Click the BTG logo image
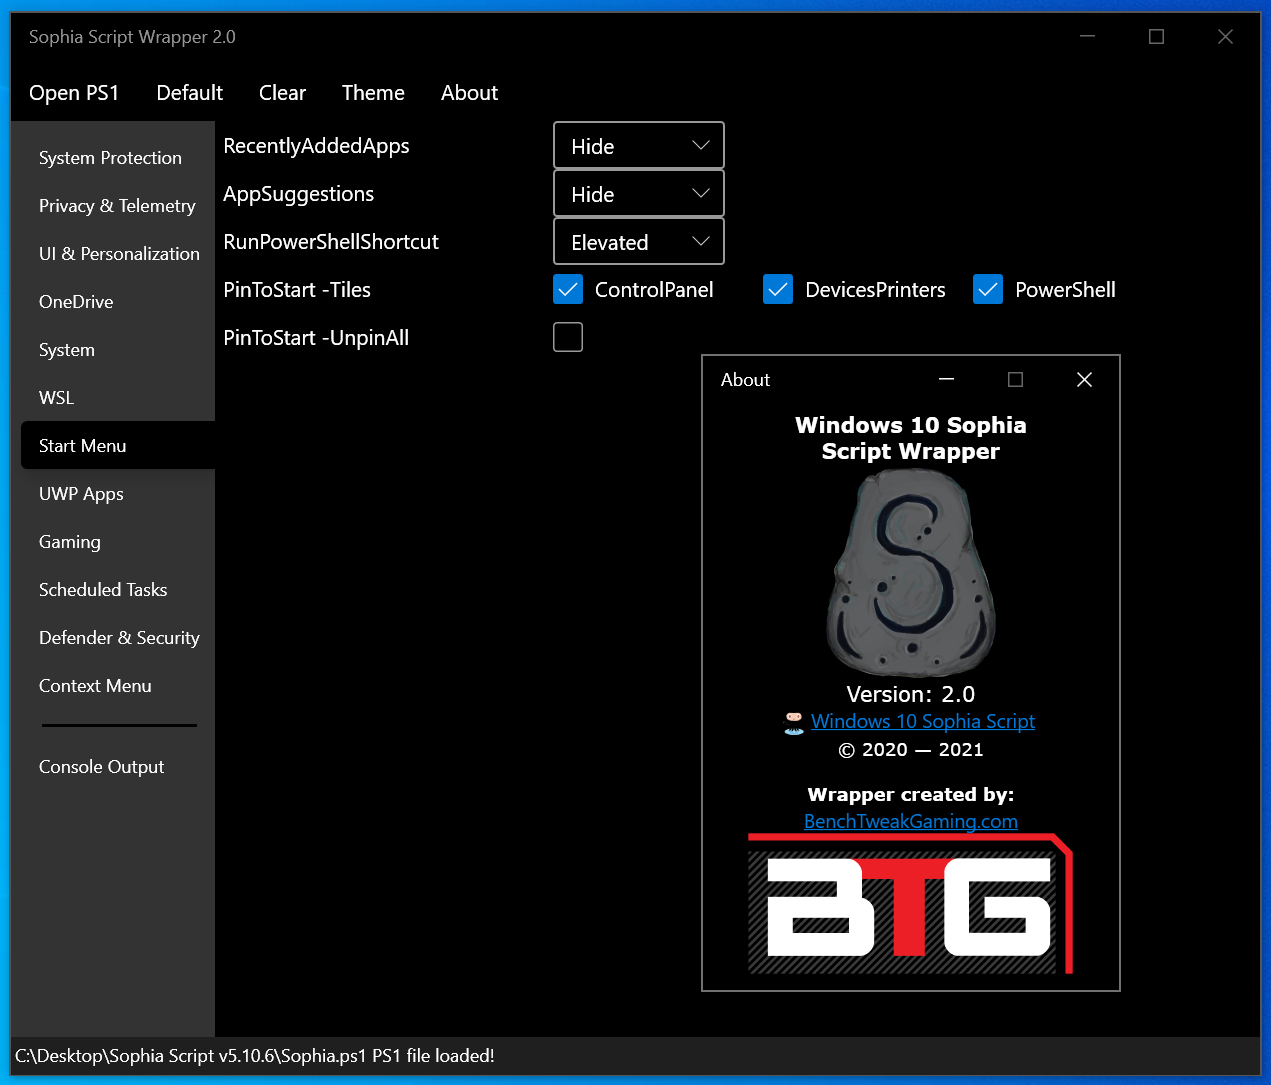Image resolution: width=1271 pixels, height=1085 pixels. [x=911, y=904]
